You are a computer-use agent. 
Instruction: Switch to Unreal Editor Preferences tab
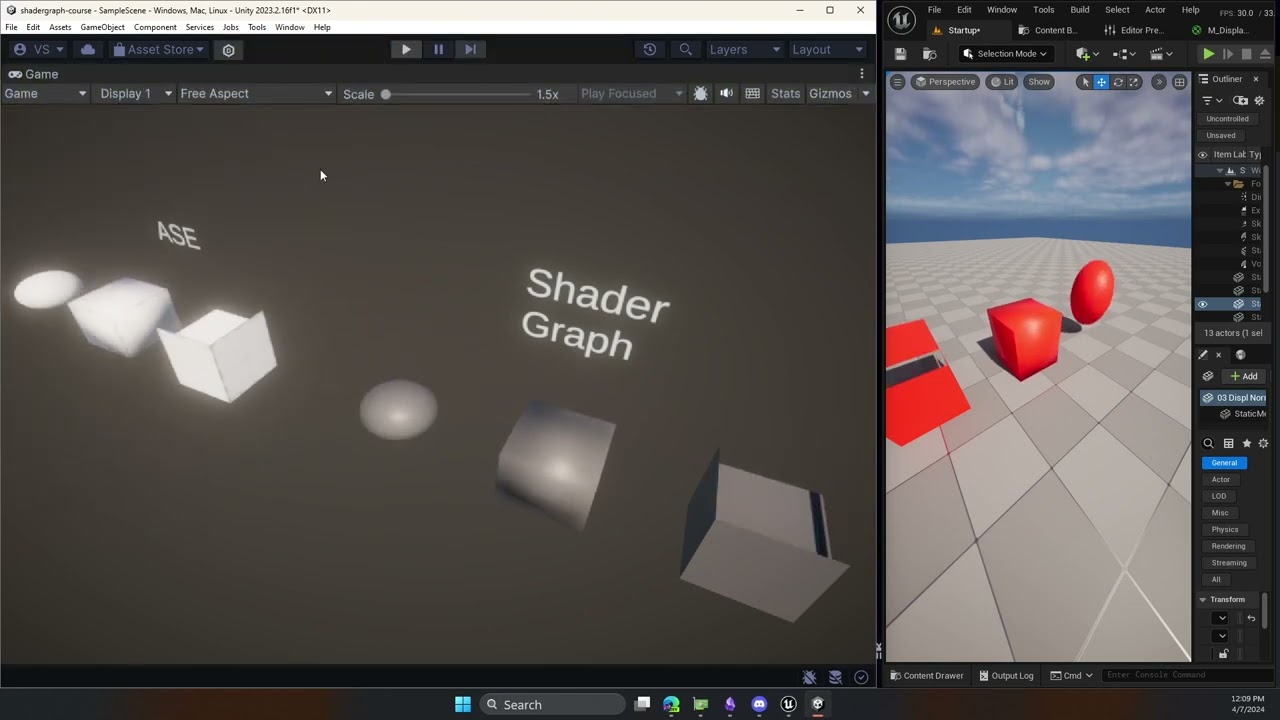(1134, 30)
